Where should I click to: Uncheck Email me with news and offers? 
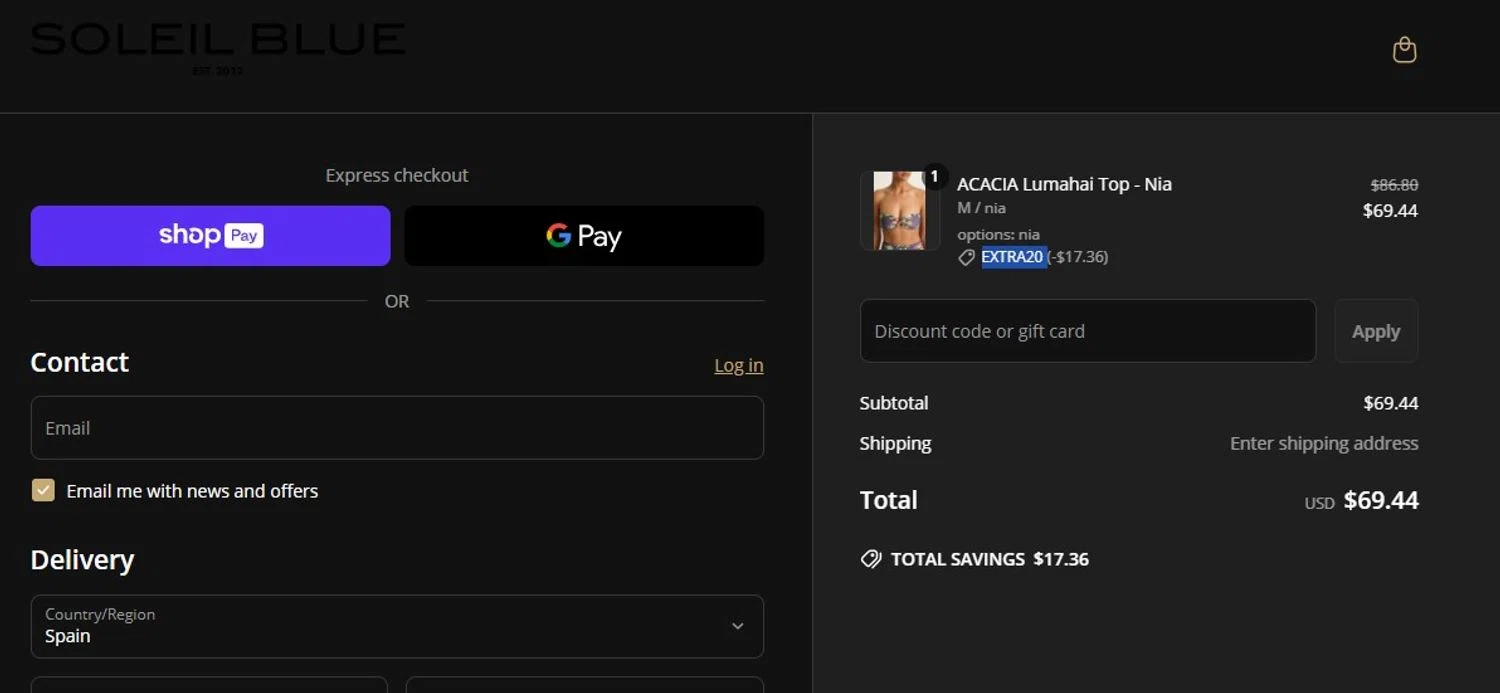[43, 490]
